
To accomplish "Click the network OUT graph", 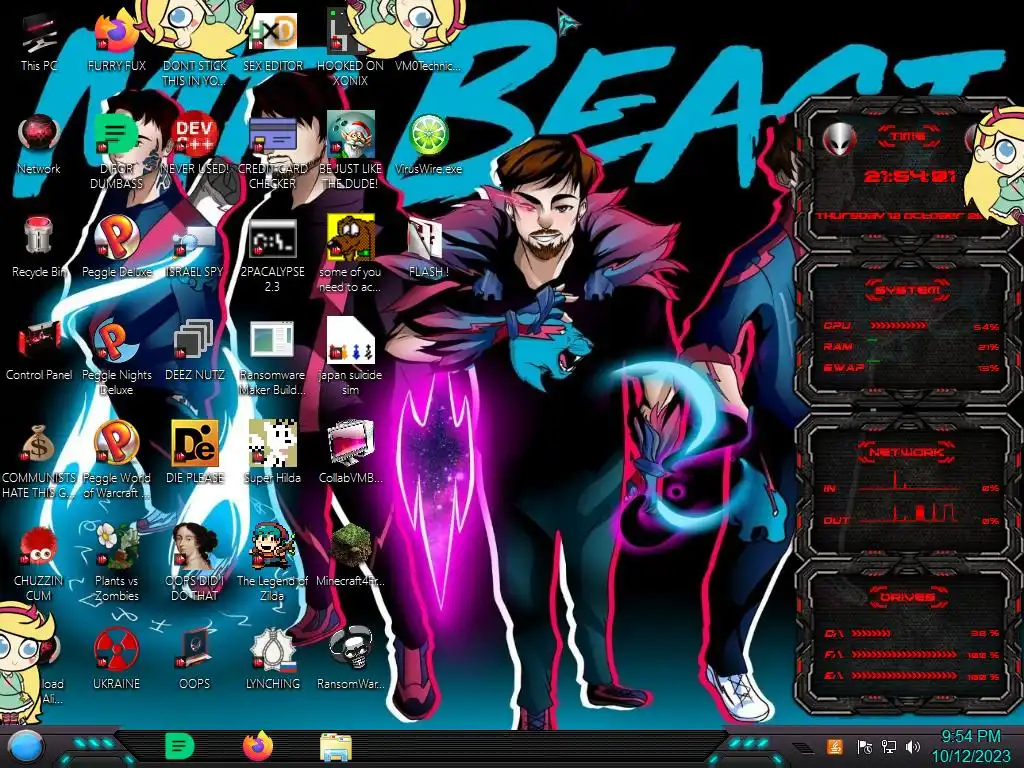I will click(x=909, y=513).
